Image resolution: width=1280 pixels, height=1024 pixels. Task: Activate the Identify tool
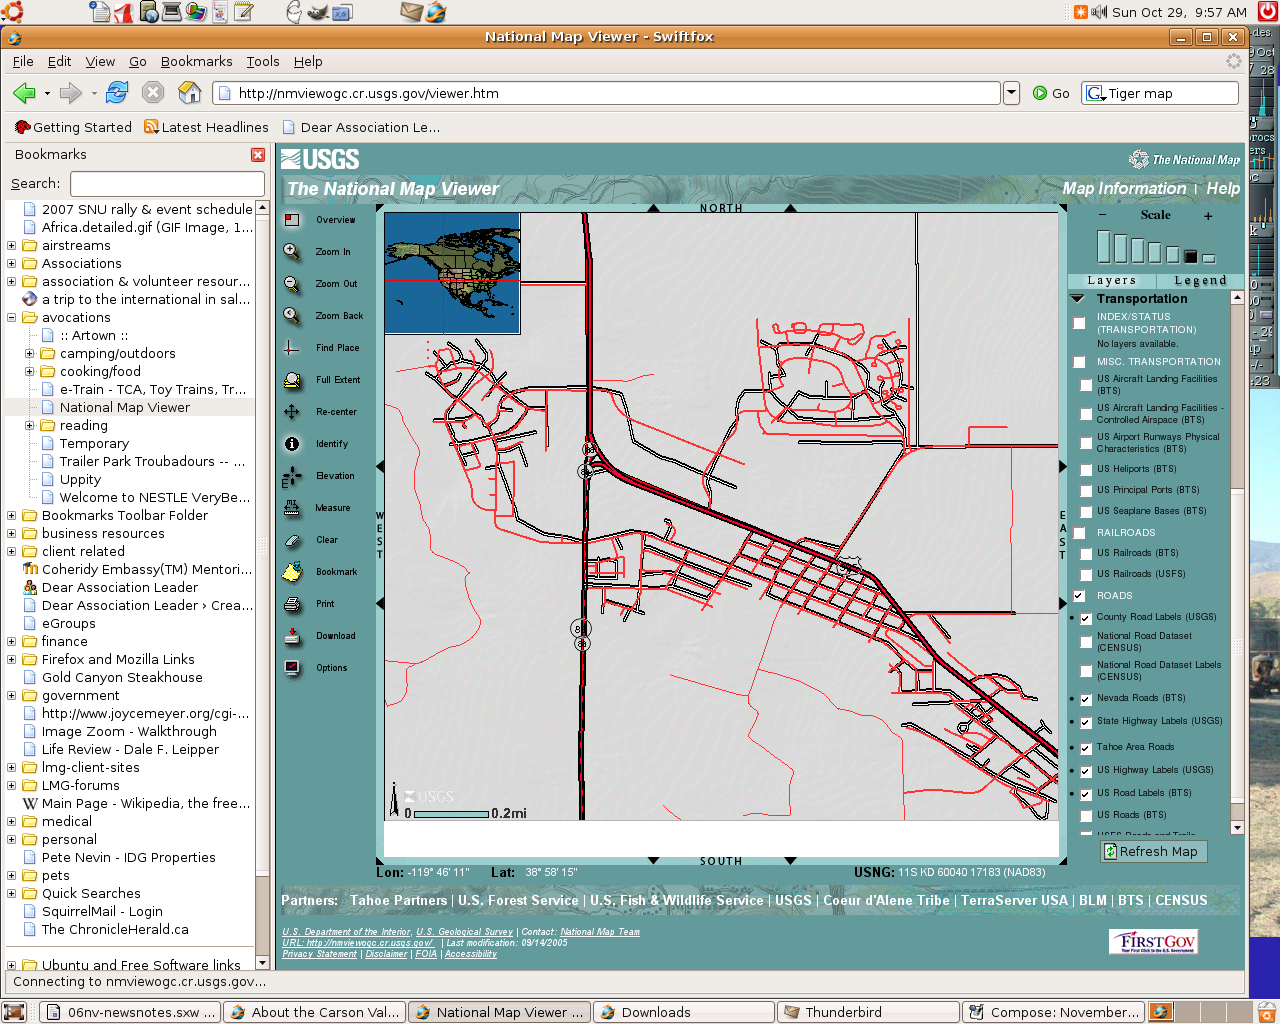pyautogui.click(x=292, y=444)
